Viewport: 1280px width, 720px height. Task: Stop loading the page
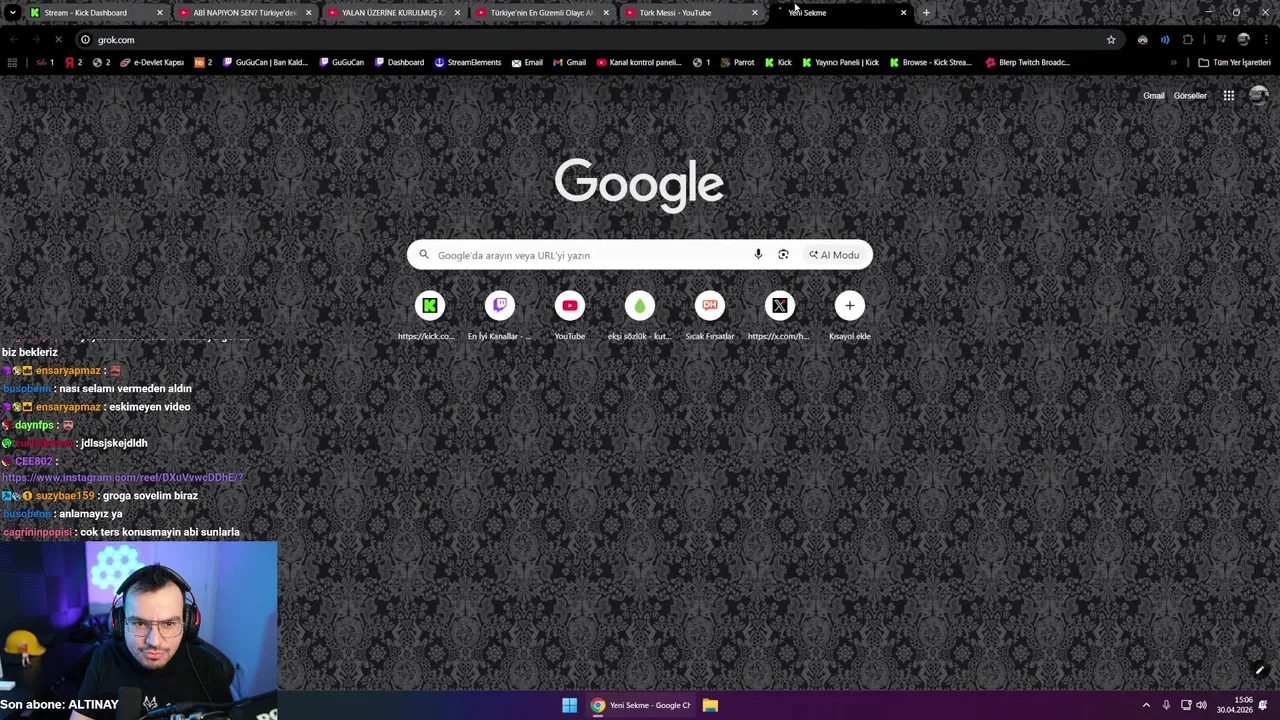tap(58, 40)
